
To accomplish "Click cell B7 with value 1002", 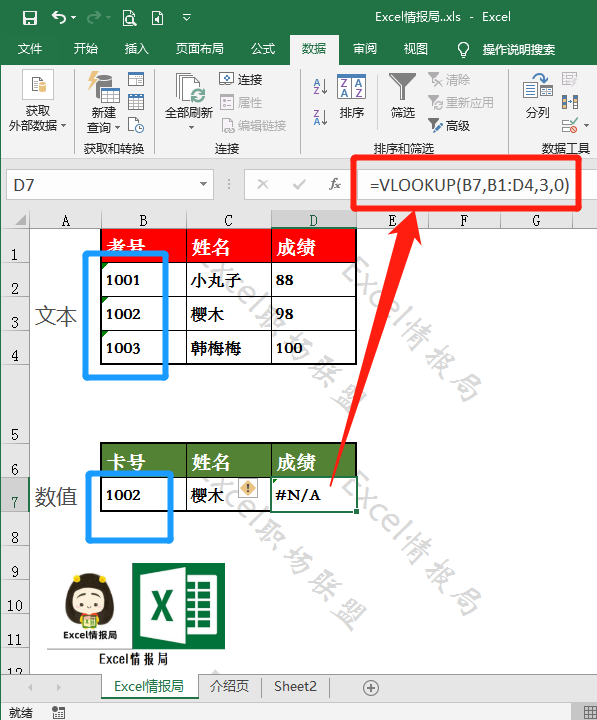I will pyautogui.click(x=143, y=495).
